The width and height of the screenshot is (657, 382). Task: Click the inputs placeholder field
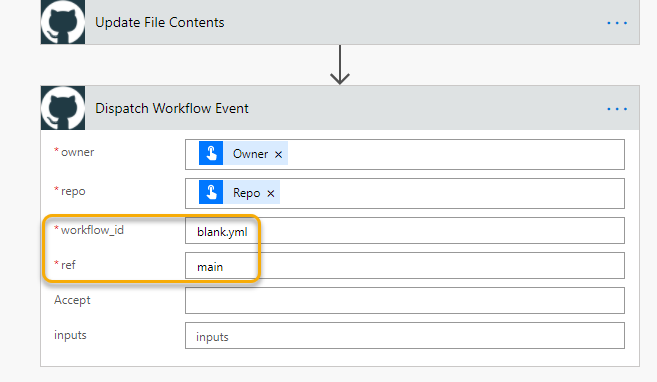[x=405, y=336]
